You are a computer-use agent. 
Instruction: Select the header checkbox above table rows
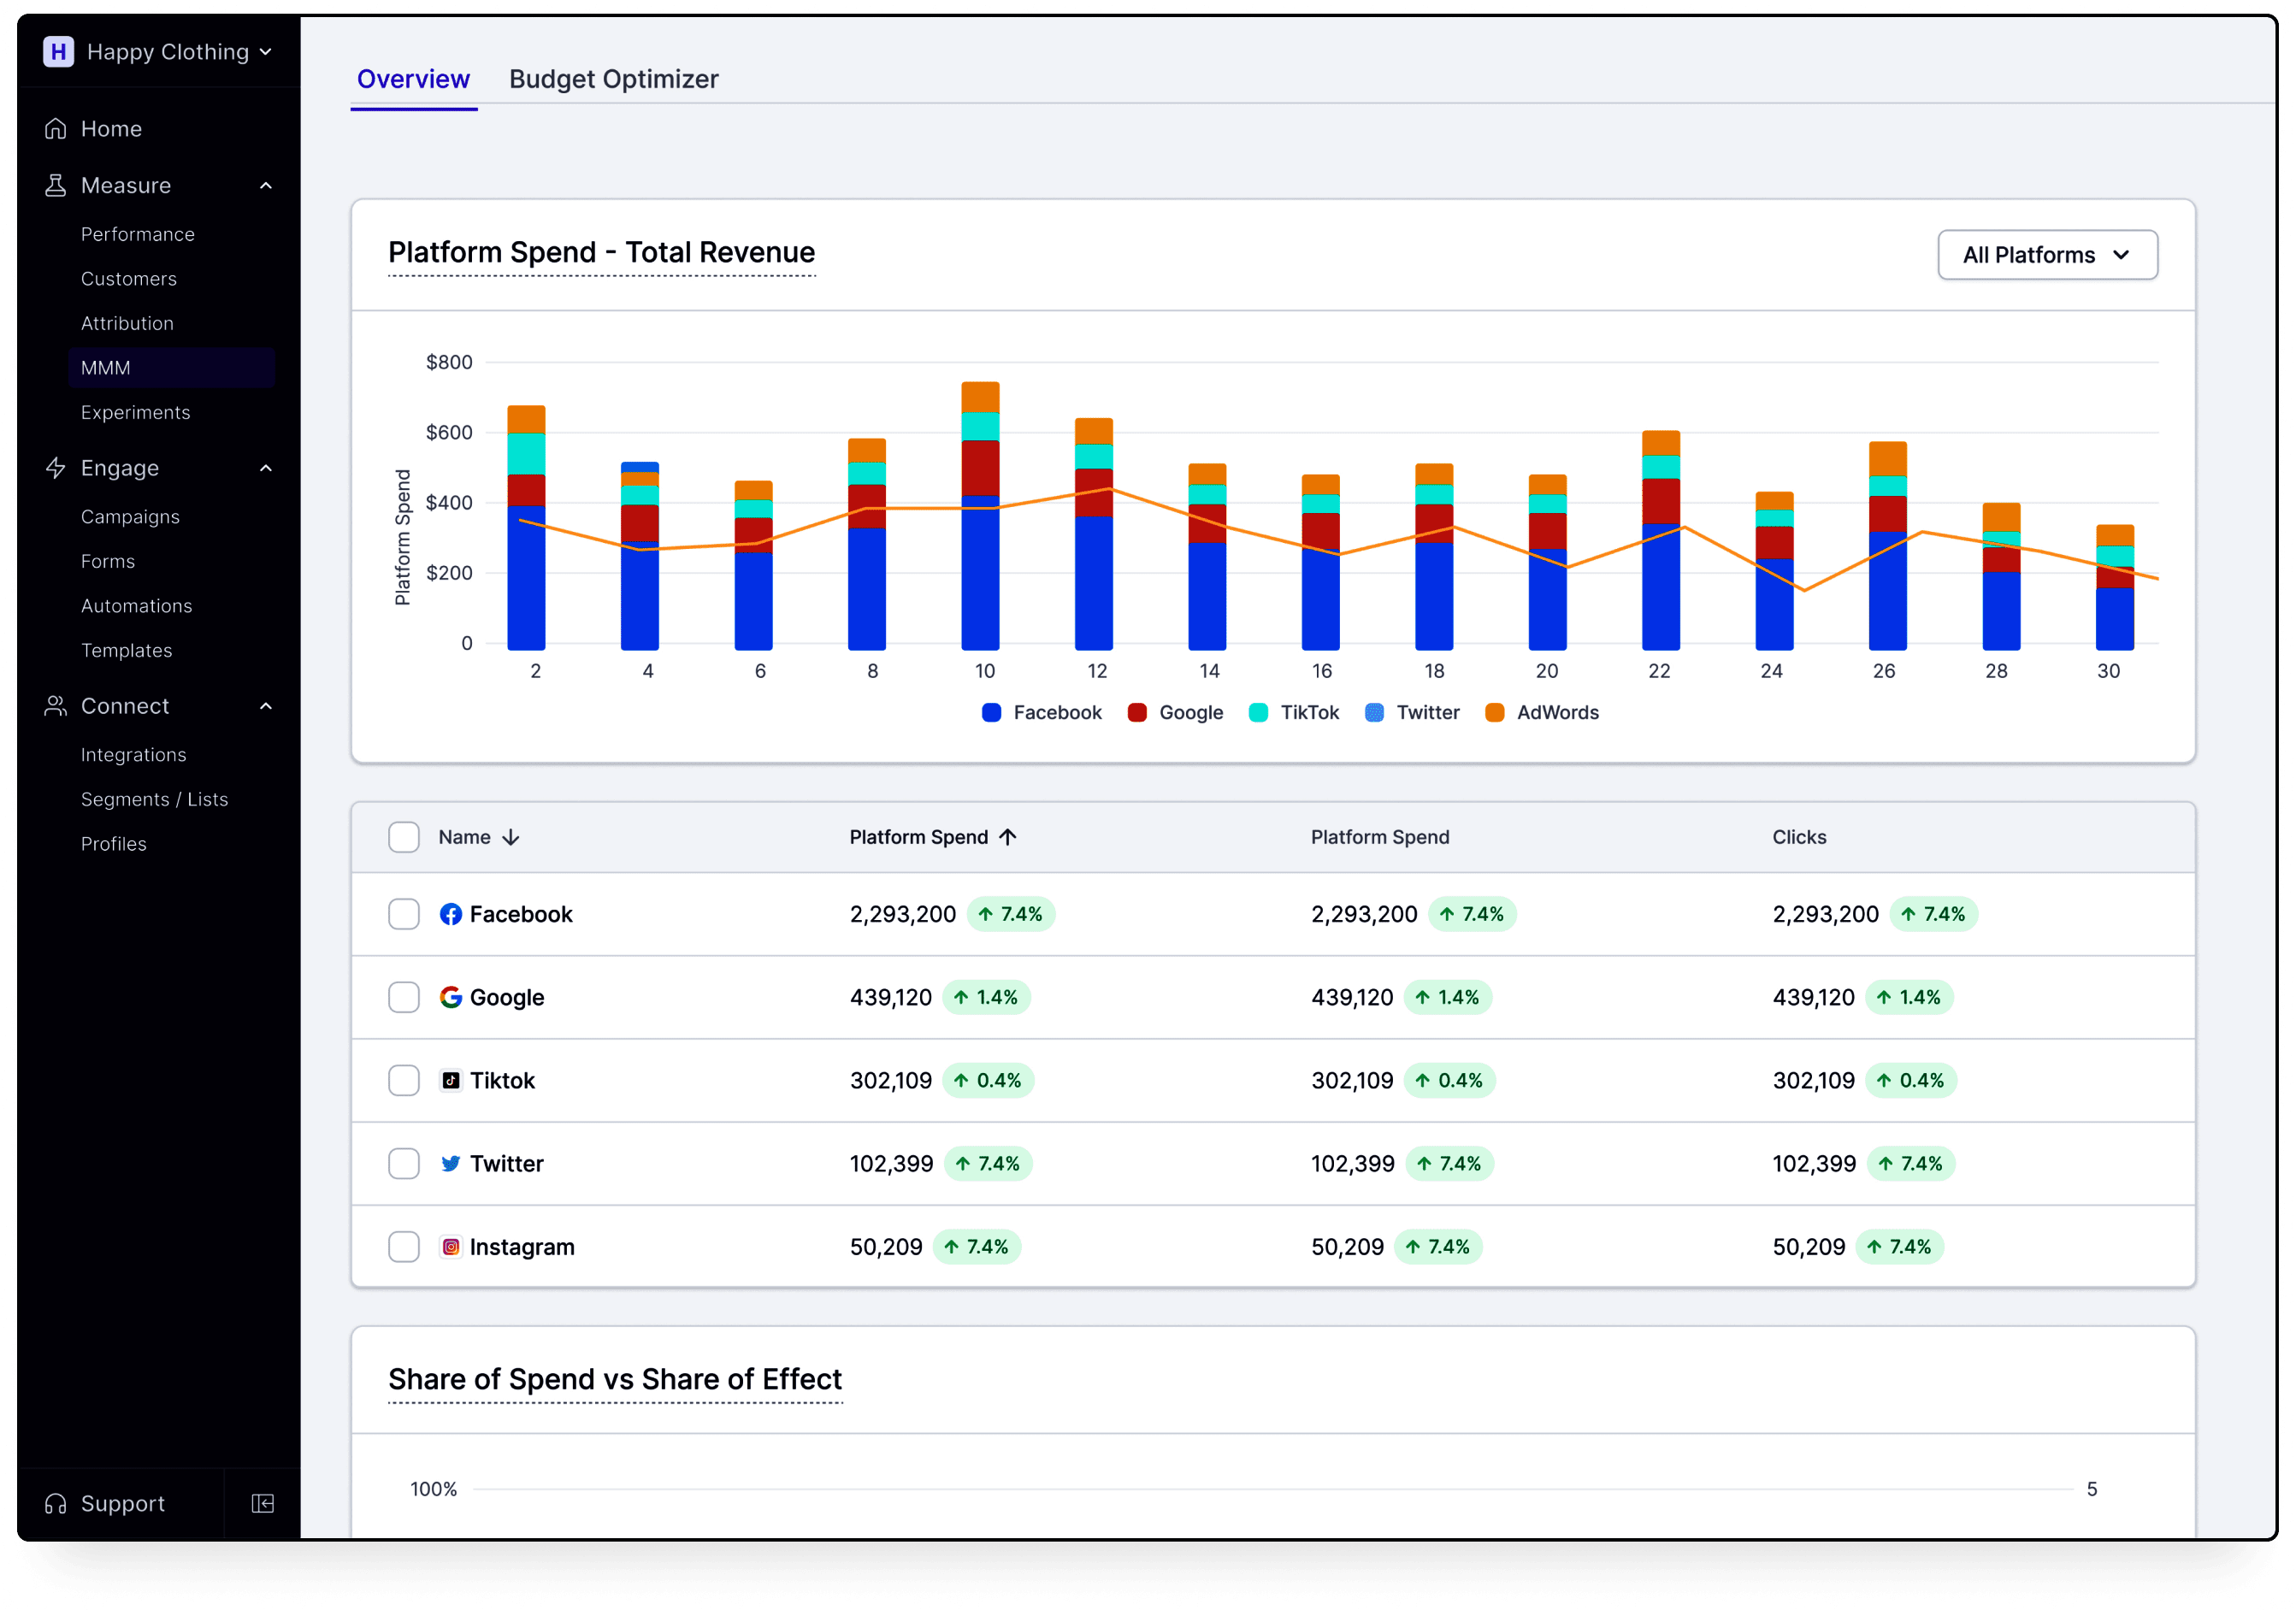click(x=404, y=836)
